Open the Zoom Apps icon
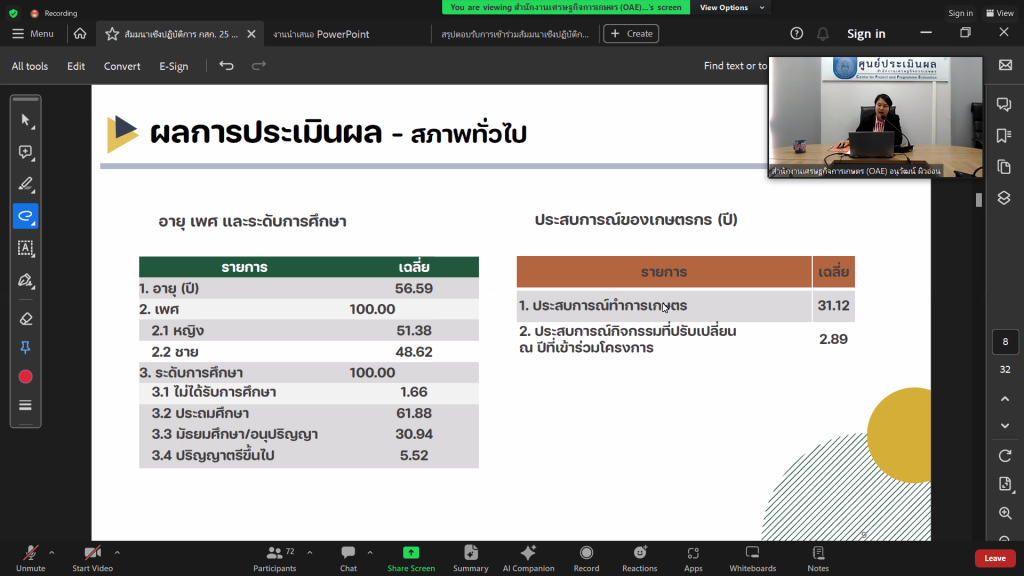 (693, 559)
